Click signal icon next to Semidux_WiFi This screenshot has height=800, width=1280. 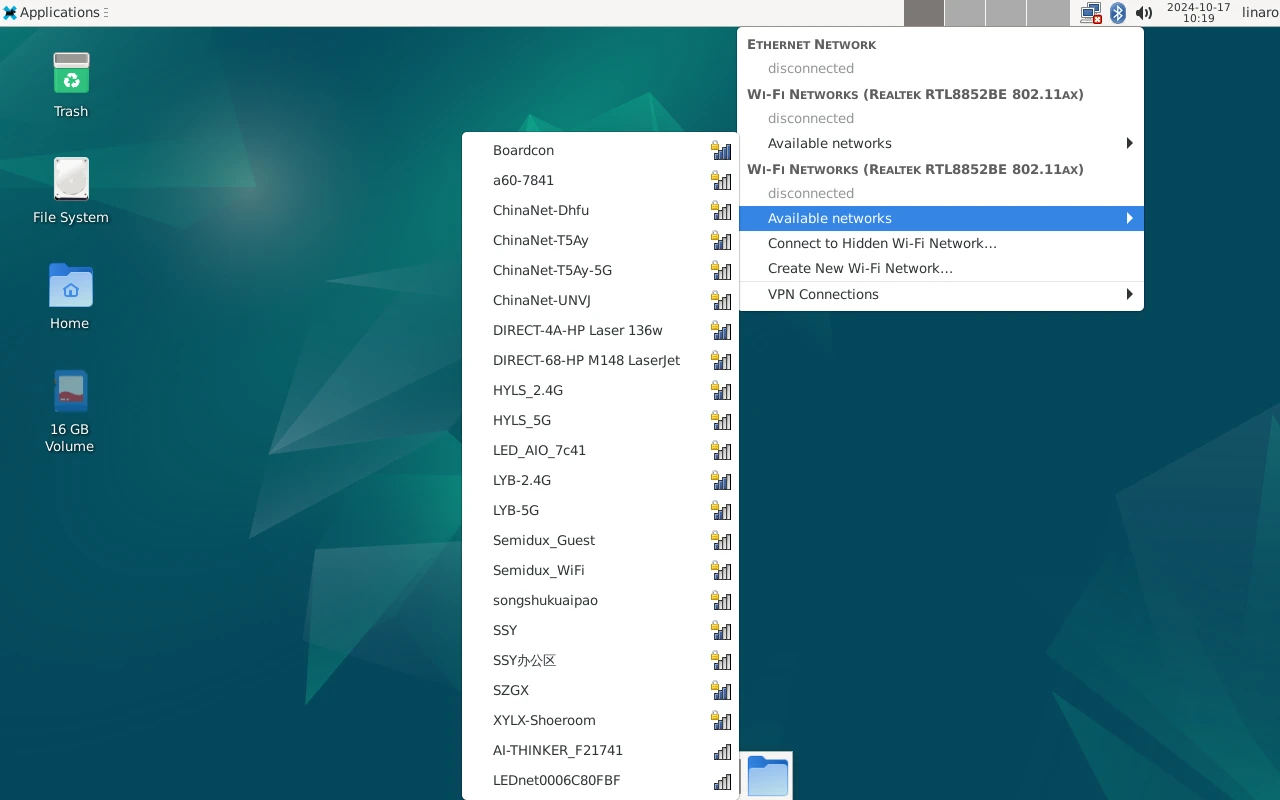721,570
